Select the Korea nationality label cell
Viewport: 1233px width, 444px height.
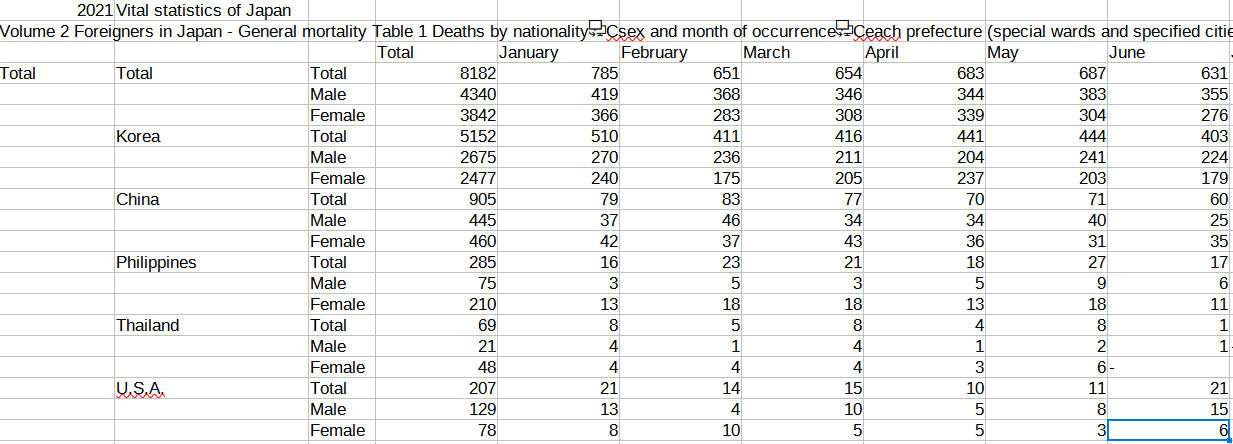211,136
